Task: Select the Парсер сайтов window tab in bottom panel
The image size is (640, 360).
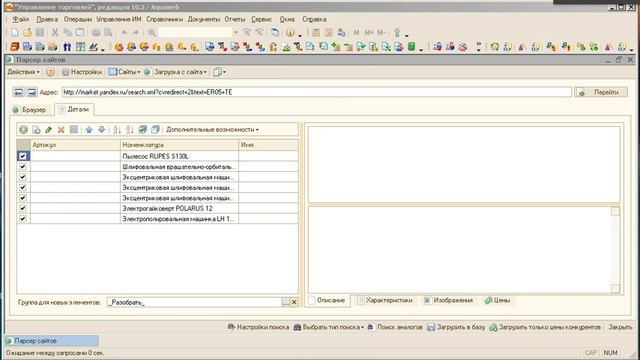Action: [x=51, y=341]
